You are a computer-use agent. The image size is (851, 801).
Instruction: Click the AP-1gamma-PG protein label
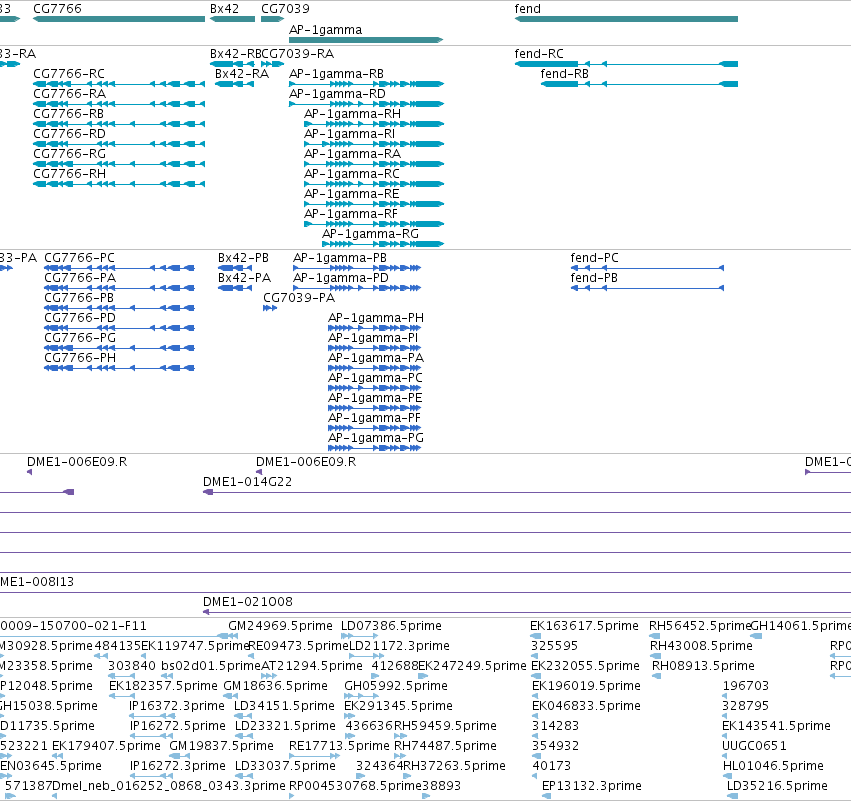coord(376,438)
